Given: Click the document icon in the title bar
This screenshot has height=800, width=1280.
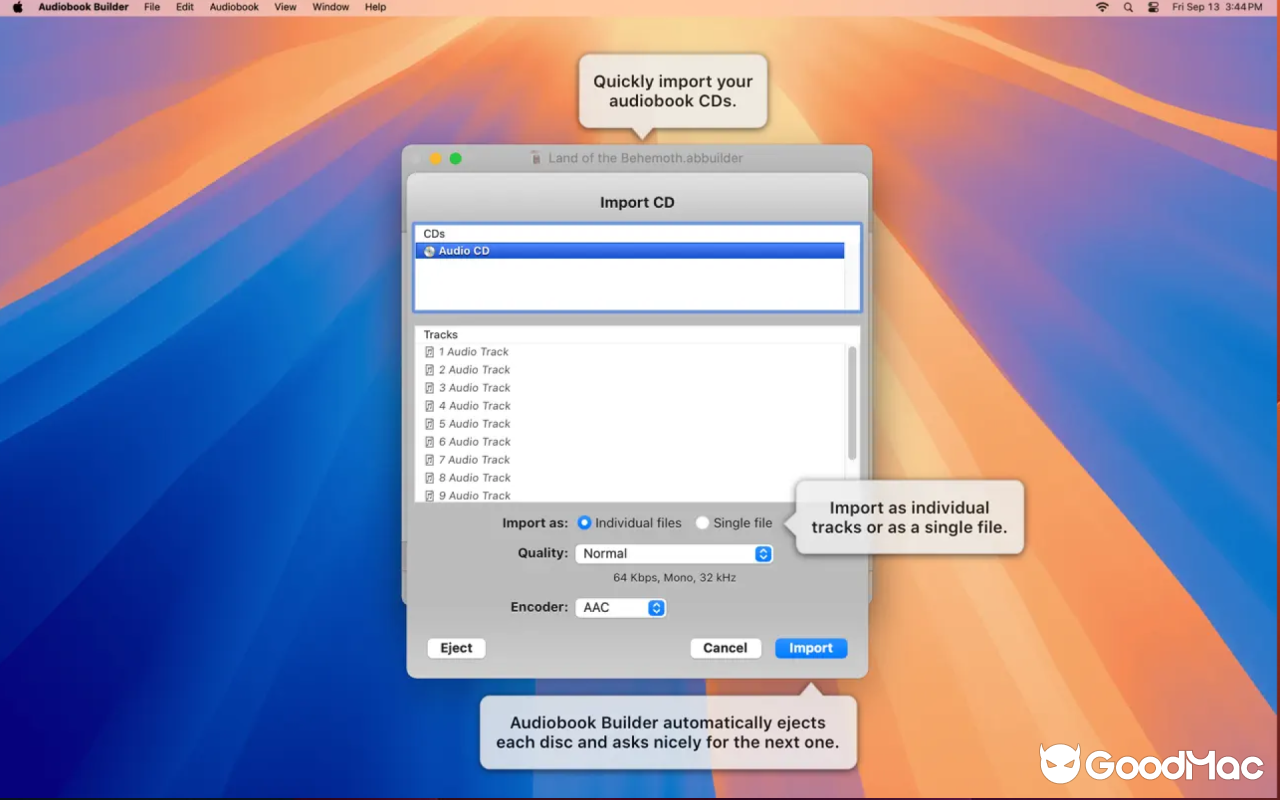Looking at the screenshot, I should point(535,157).
